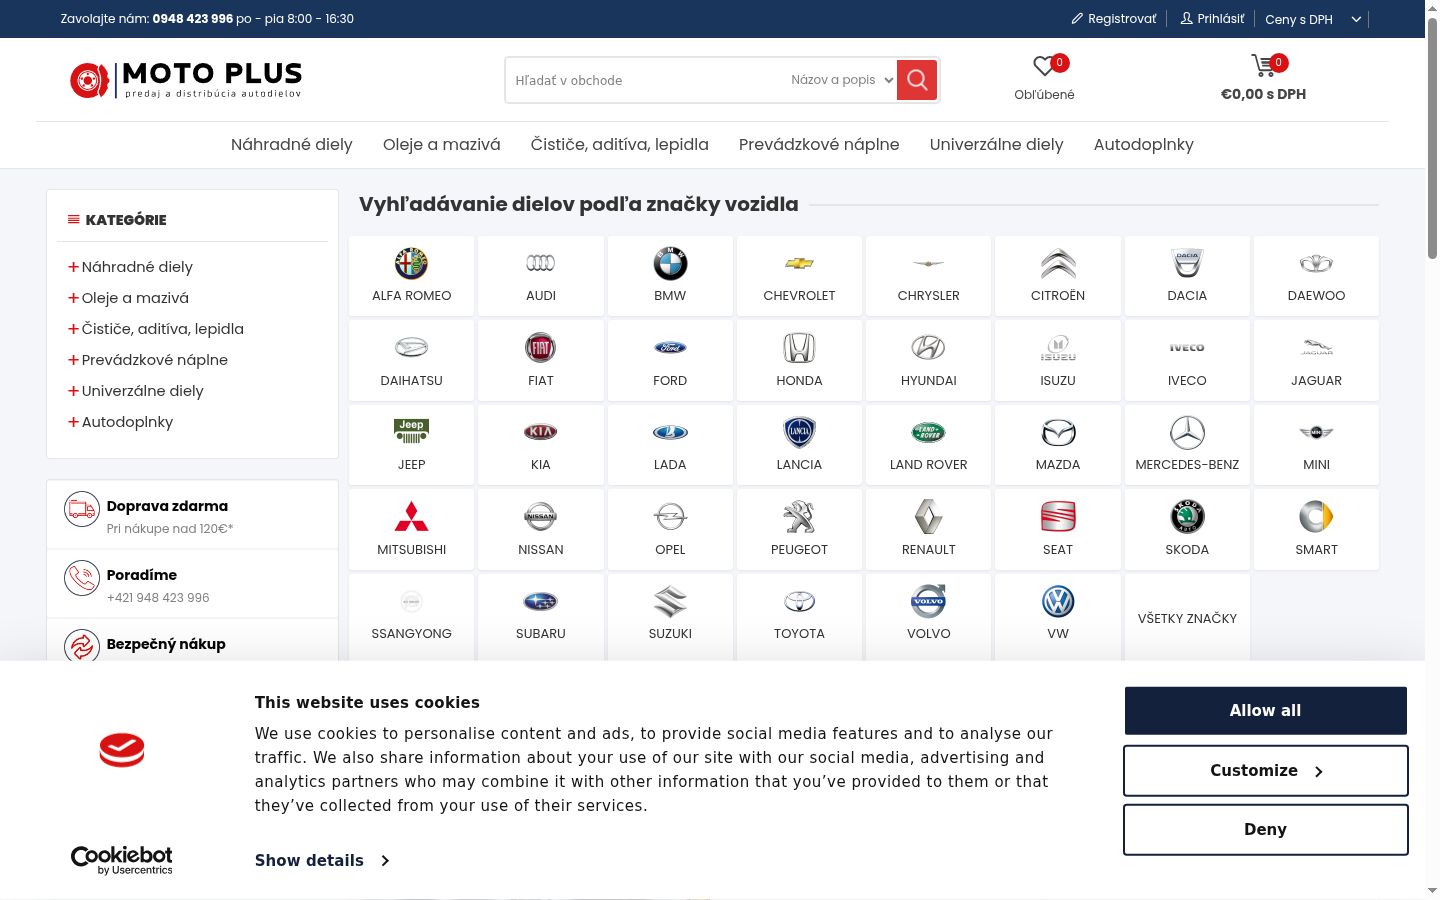Expand Čističe, aditíva, lepidla category
This screenshot has width=1440, height=900.
[73, 329]
